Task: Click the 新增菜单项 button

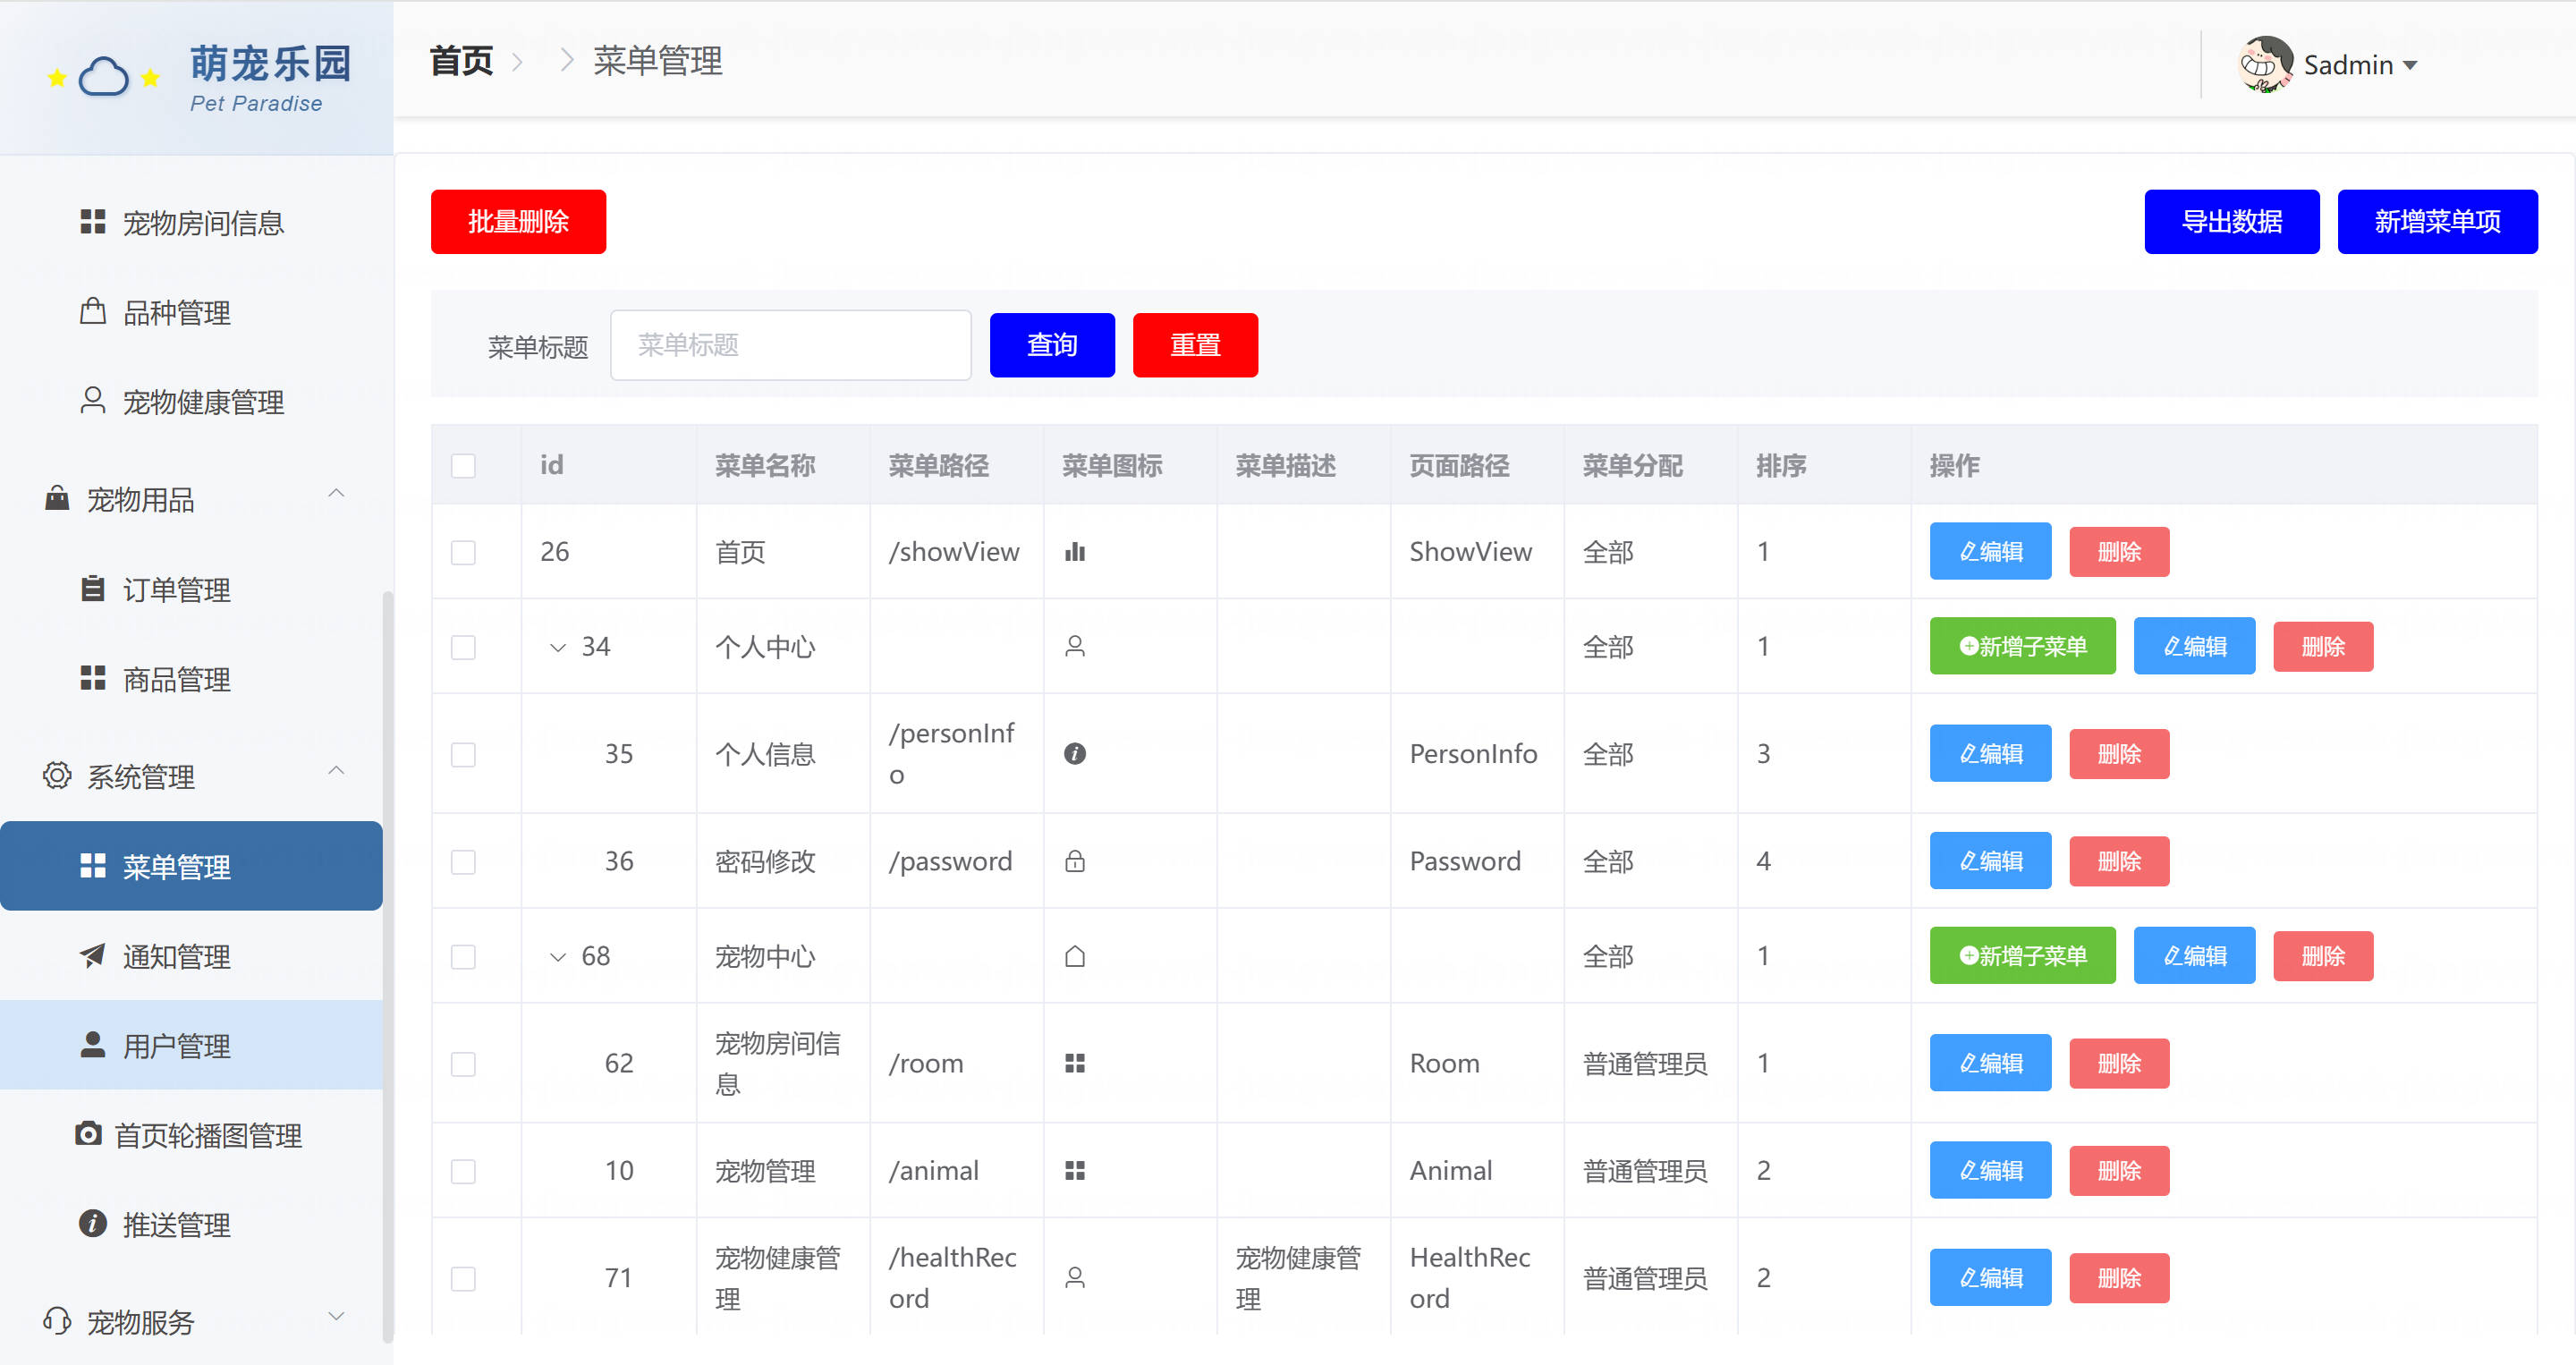Action: click(2437, 221)
